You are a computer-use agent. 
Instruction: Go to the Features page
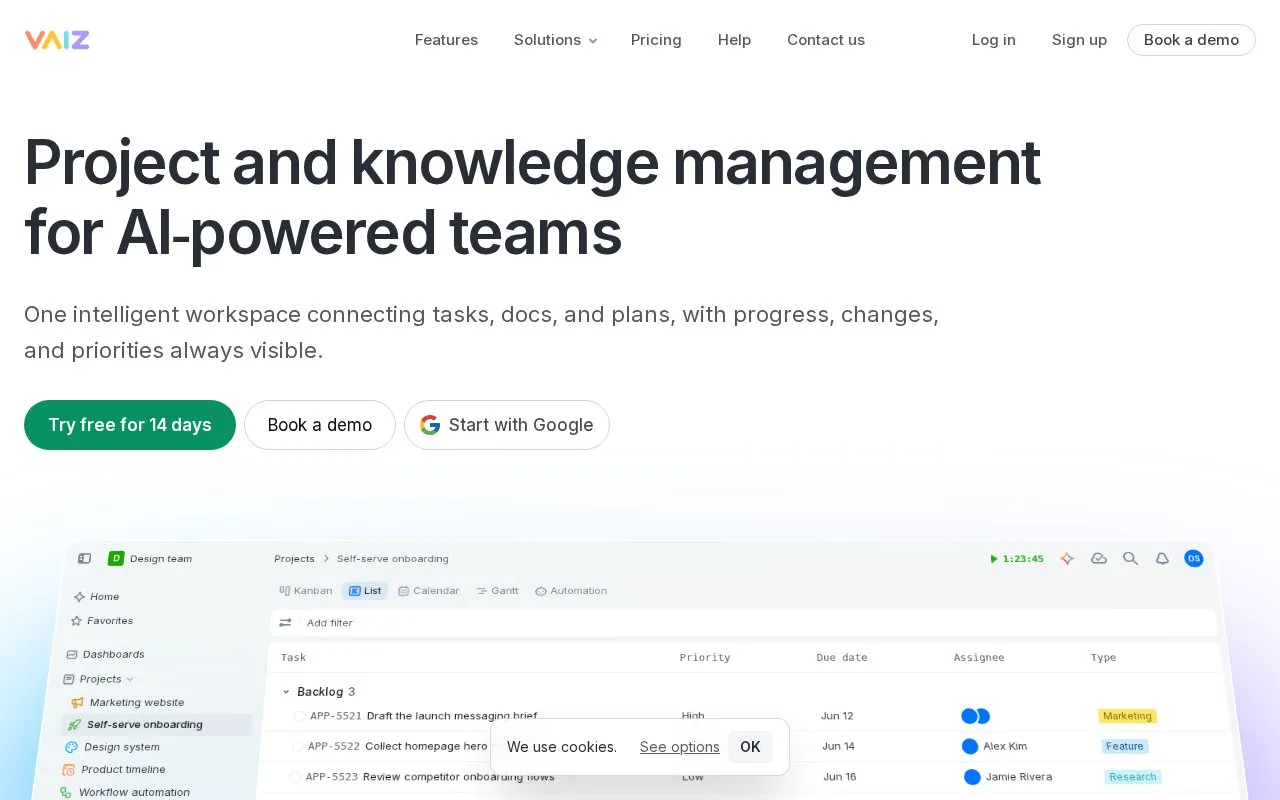pyautogui.click(x=446, y=40)
